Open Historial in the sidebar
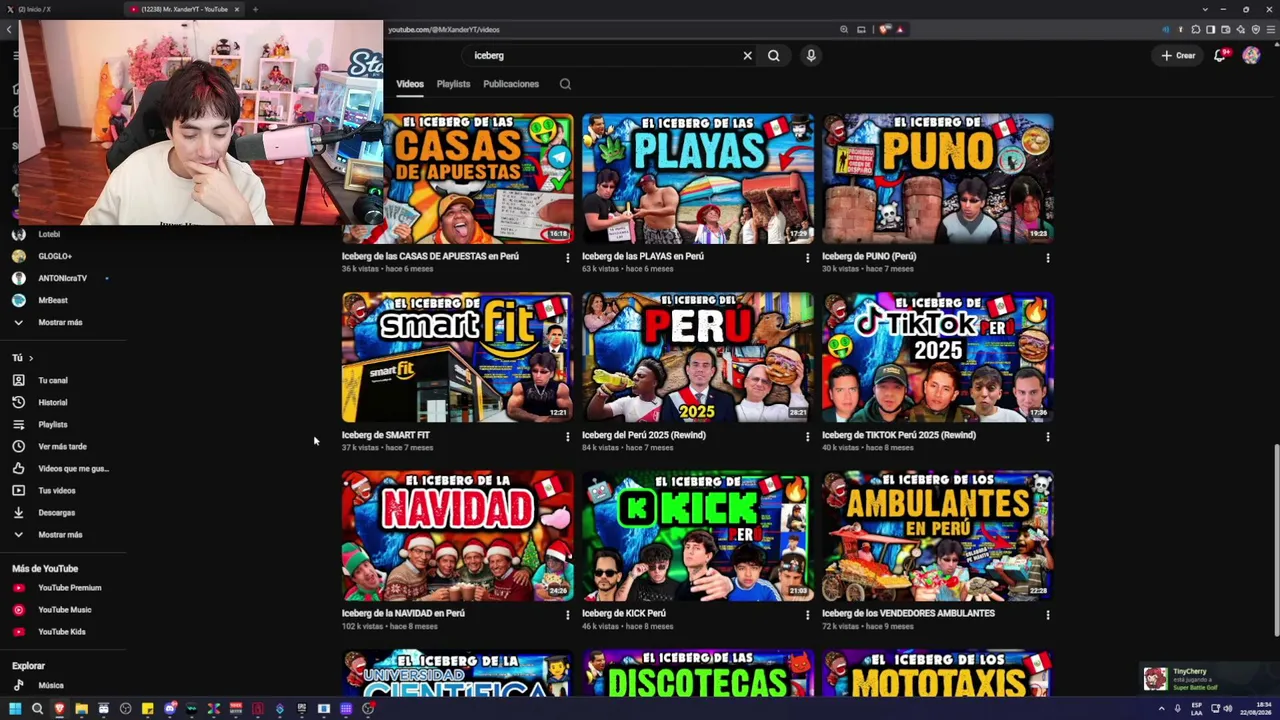Screen dimensions: 1280x720 pyautogui.click(x=53, y=402)
